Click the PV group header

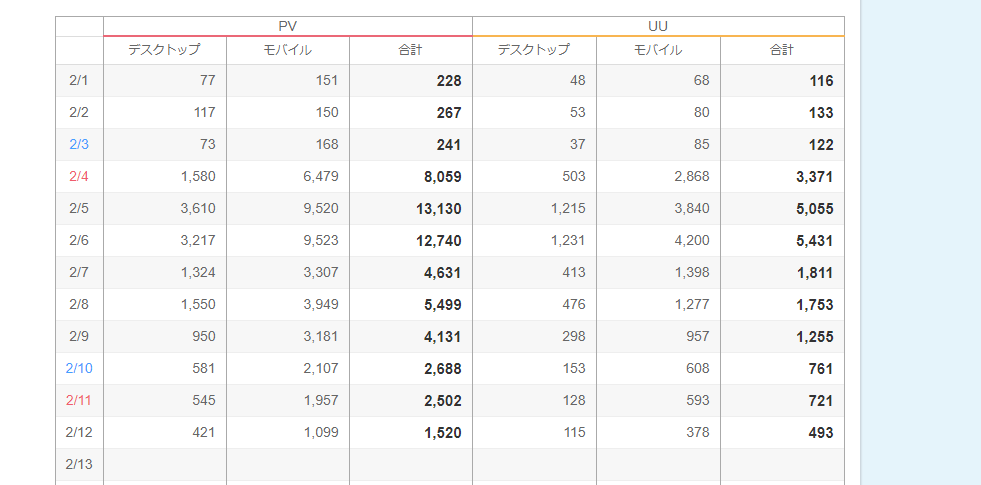tap(288, 26)
